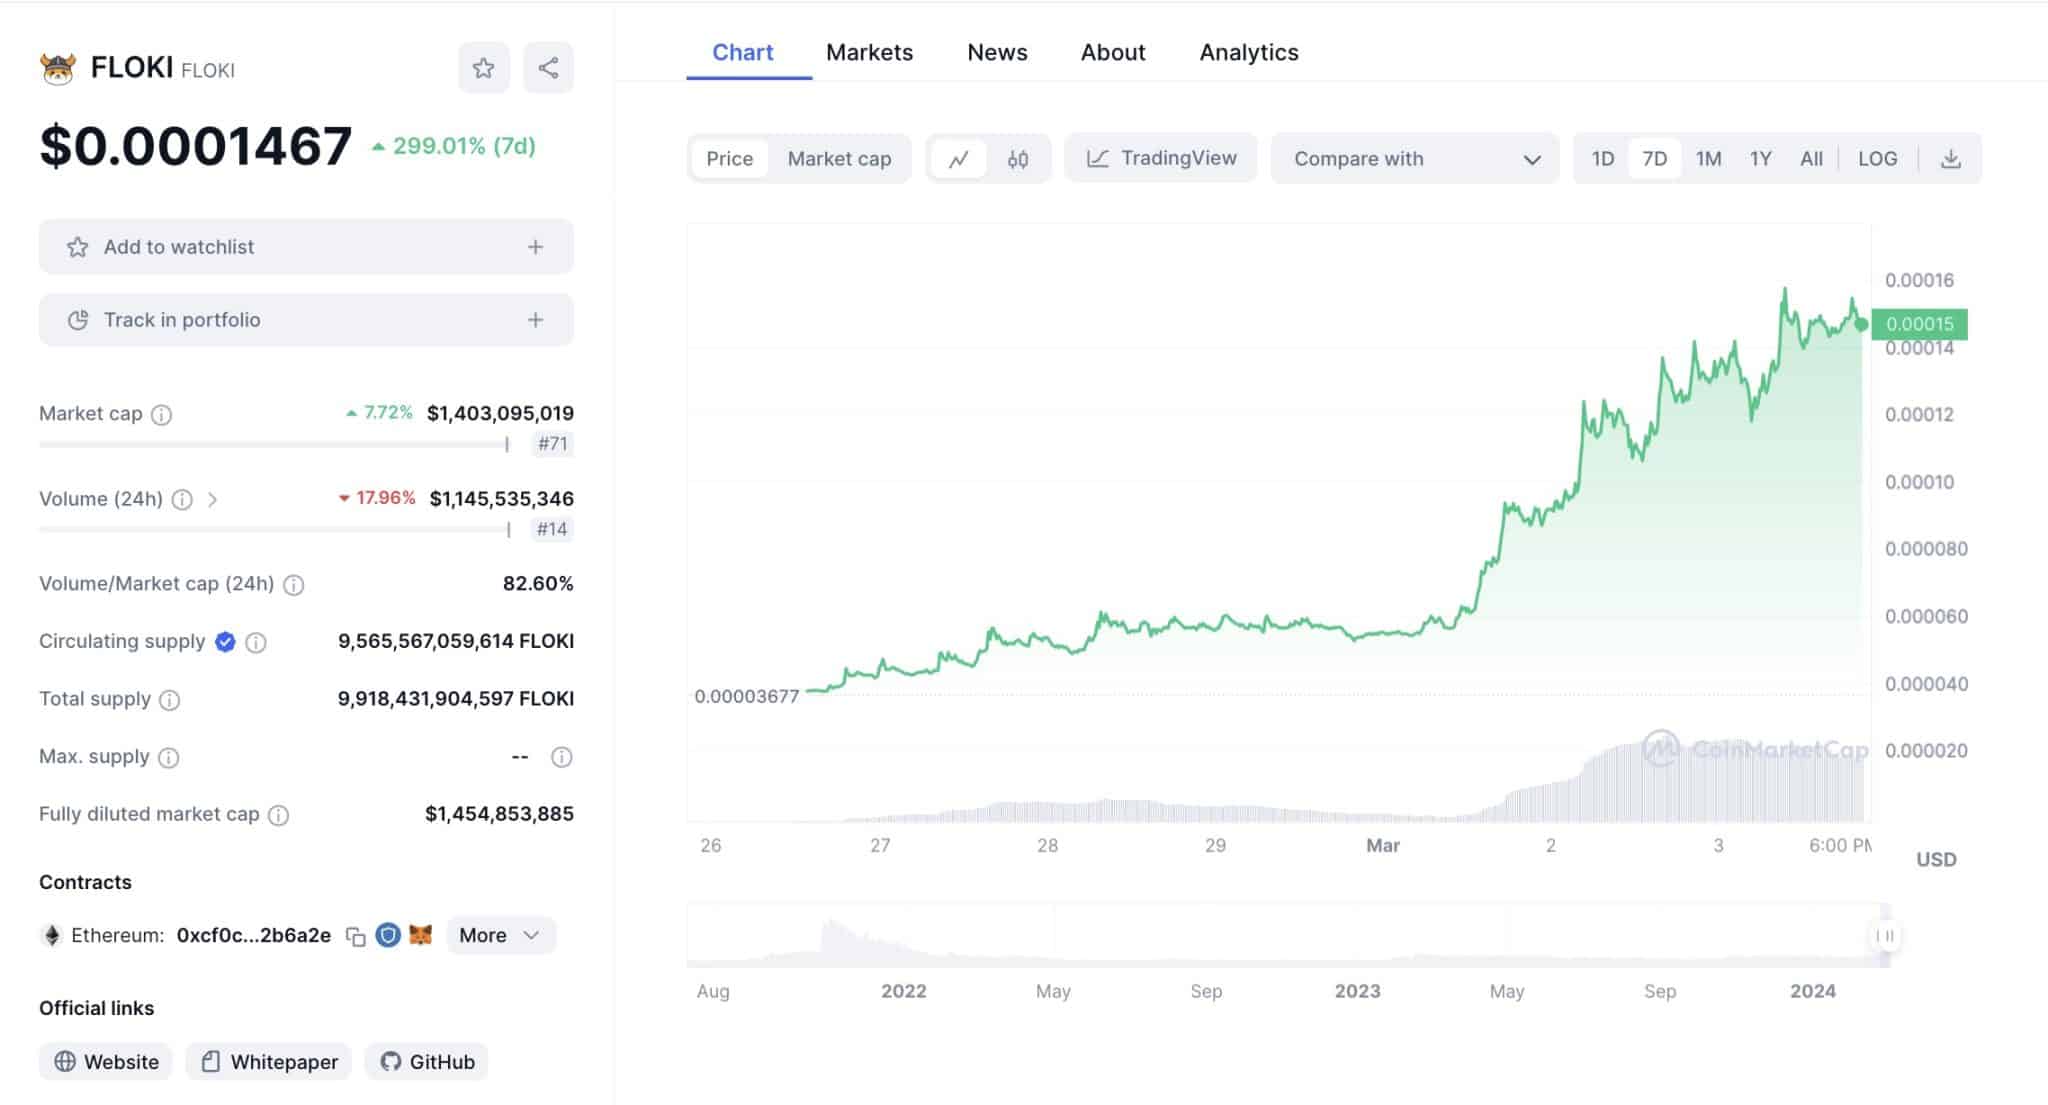
Task: Open Max. supply info icon
Action: pos(169,757)
